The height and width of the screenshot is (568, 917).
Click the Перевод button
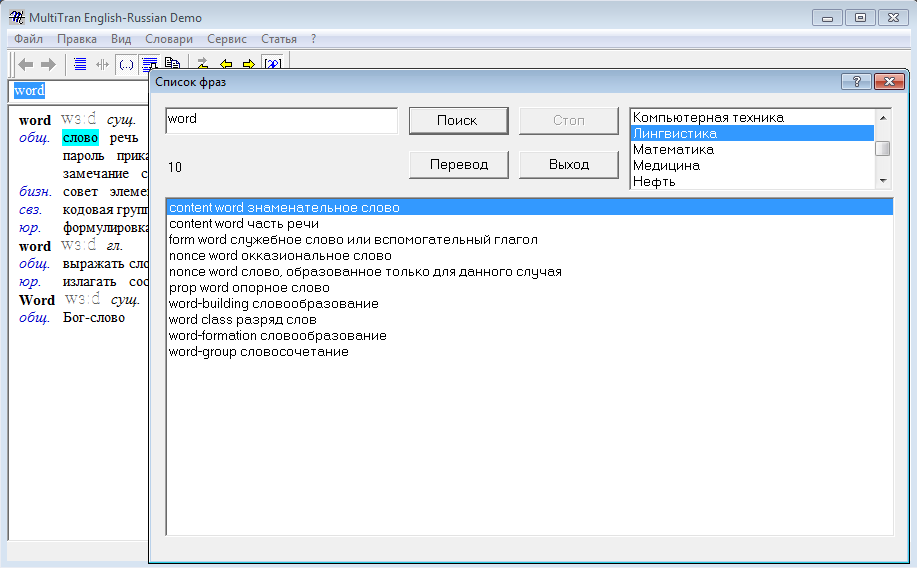click(458, 164)
